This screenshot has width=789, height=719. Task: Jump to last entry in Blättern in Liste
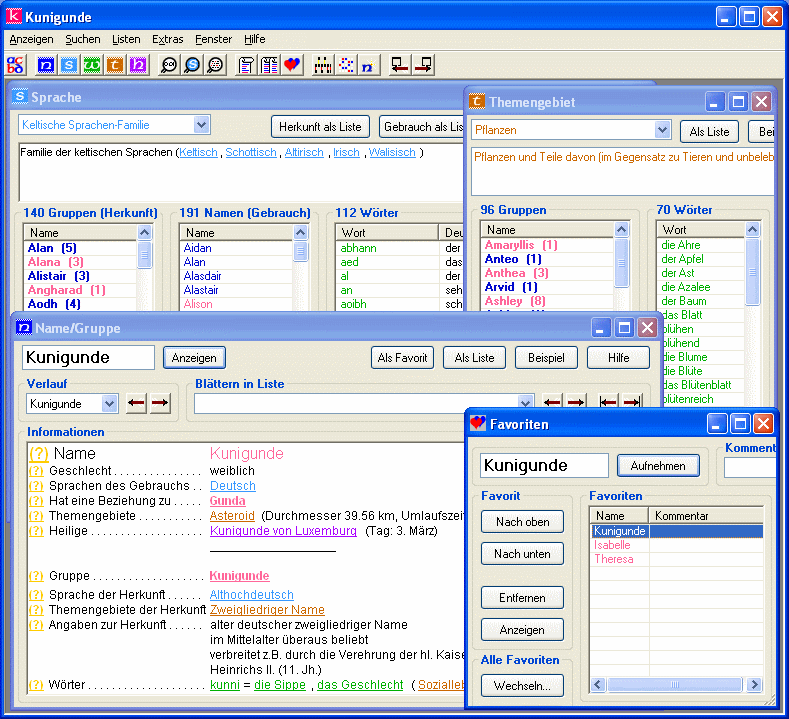(631, 403)
